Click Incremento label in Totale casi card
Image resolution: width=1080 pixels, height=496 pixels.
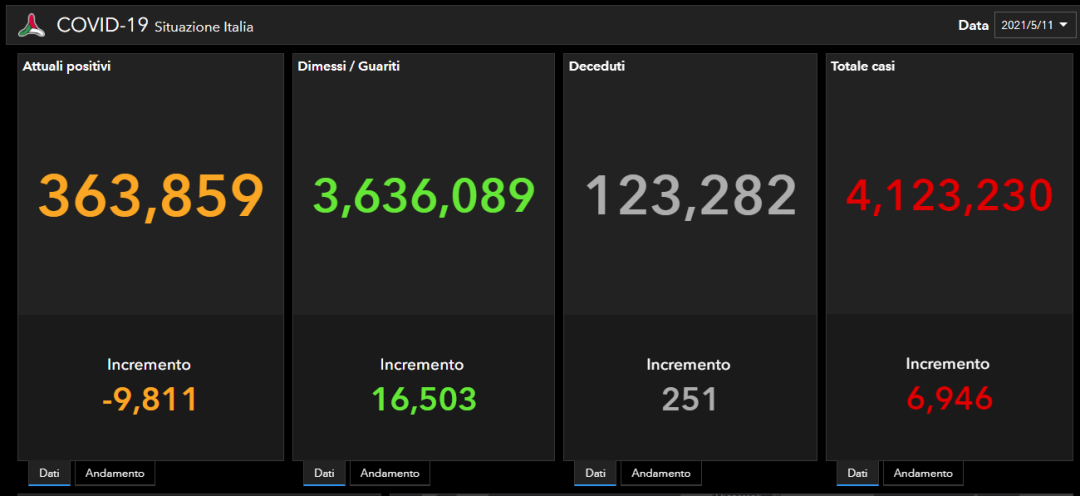[x=947, y=364]
